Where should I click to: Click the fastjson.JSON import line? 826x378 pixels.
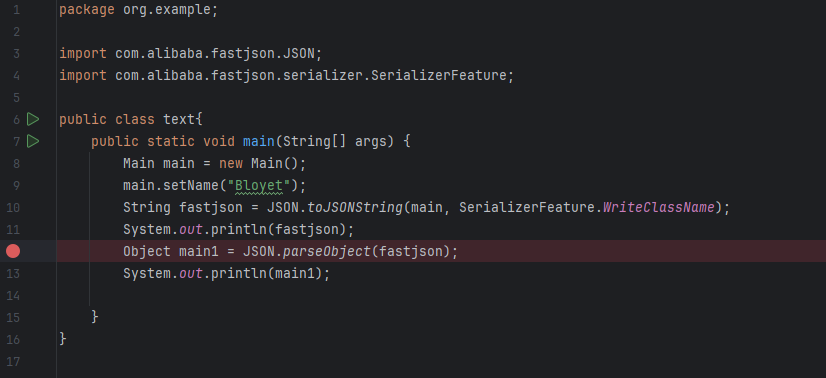[190, 53]
